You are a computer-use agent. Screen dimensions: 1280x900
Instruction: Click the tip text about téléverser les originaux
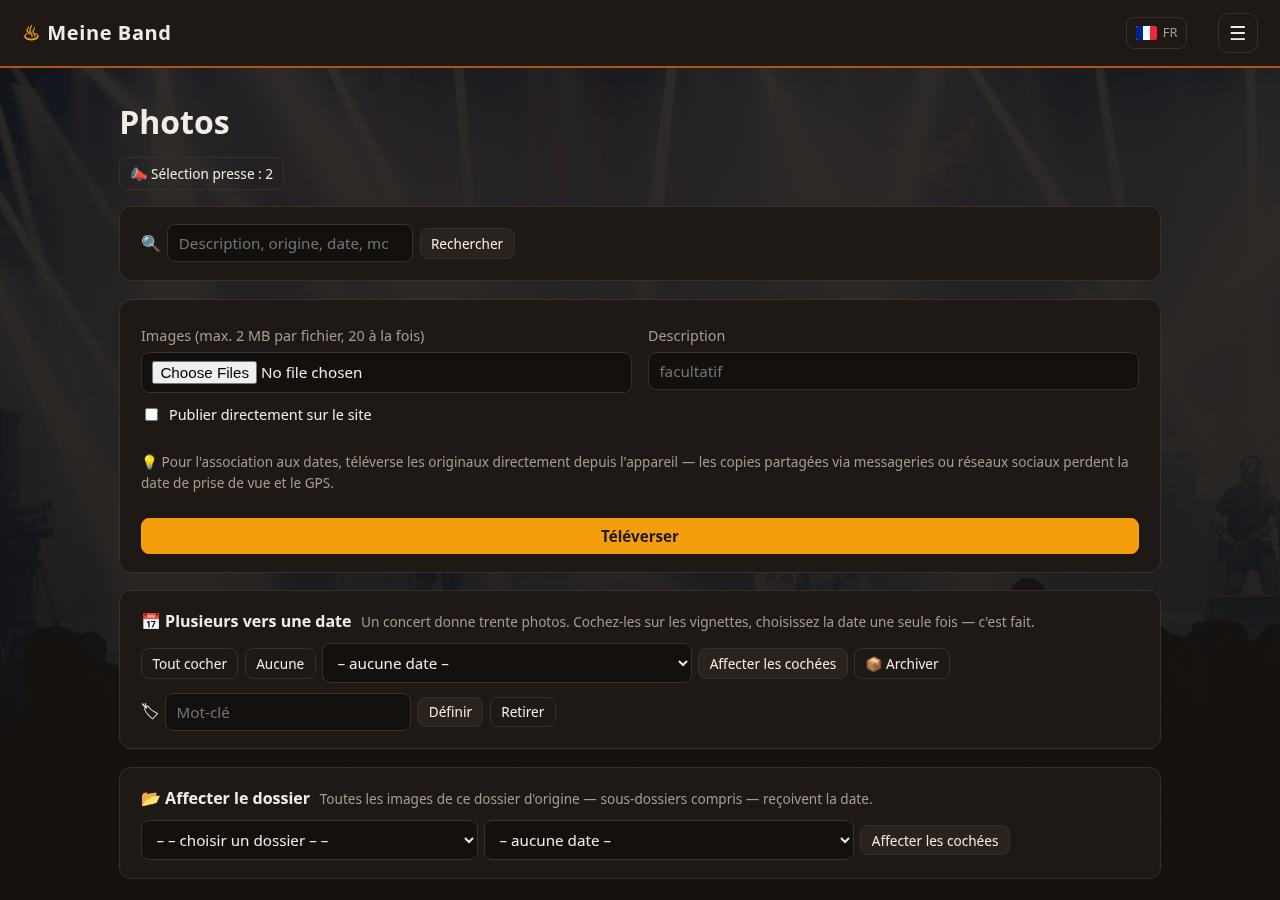(x=635, y=472)
